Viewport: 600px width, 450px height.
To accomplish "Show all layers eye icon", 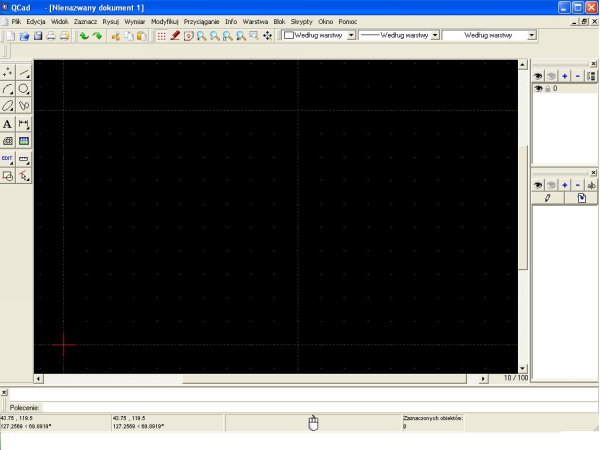I will pos(538,76).
